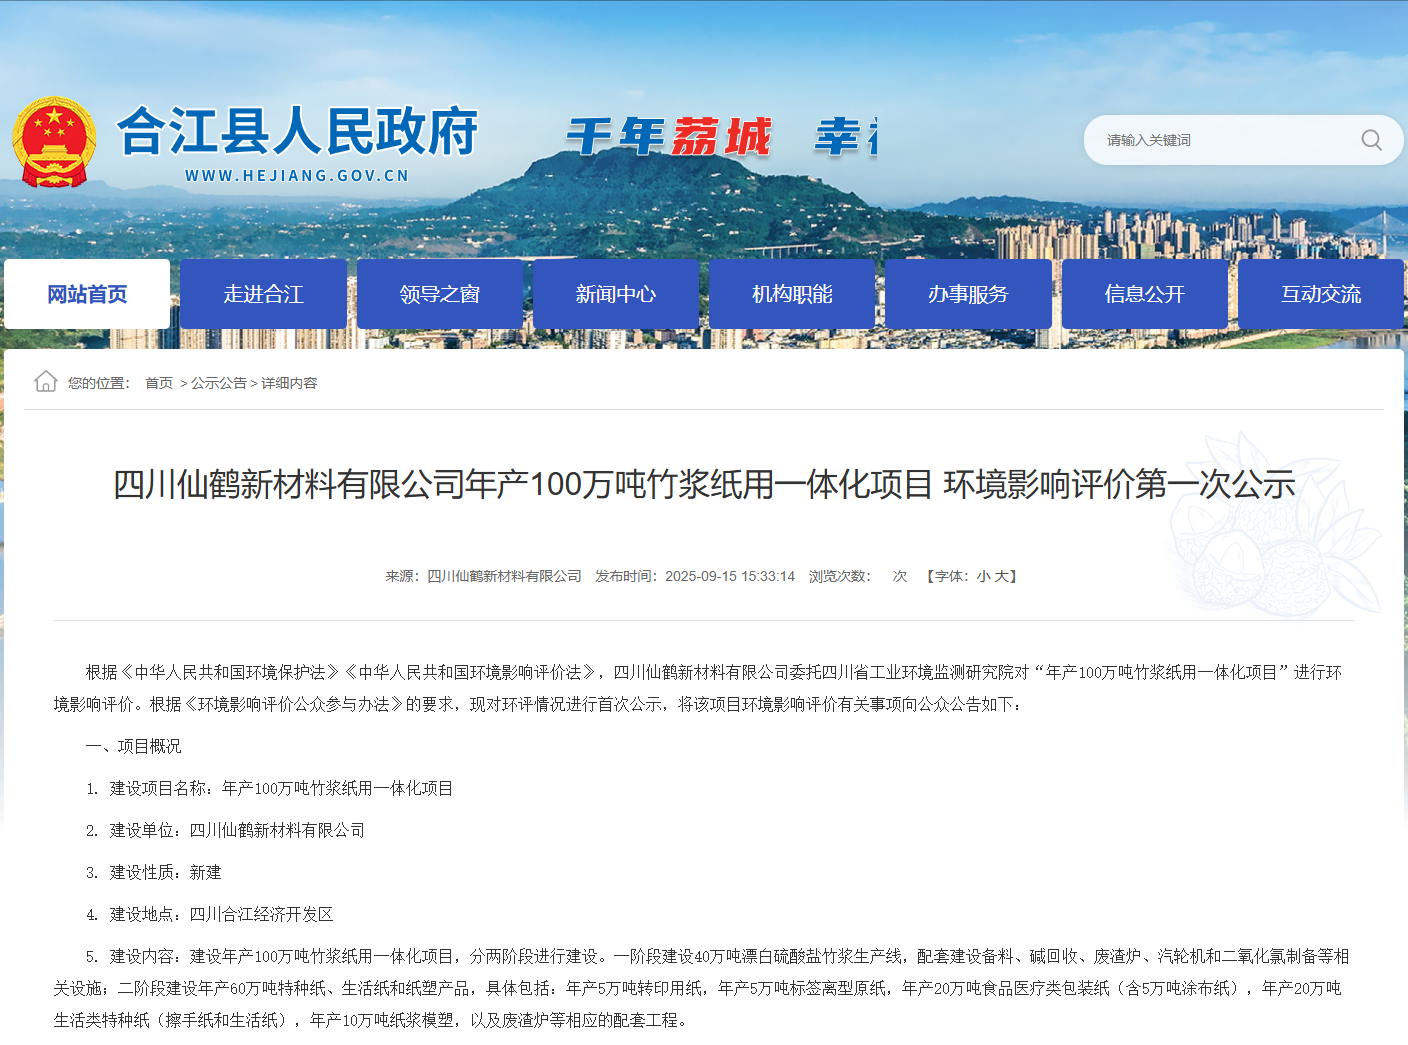The image size is (1408, 1045).
Task: Set font size to 小
Action: tap(984, 576)
